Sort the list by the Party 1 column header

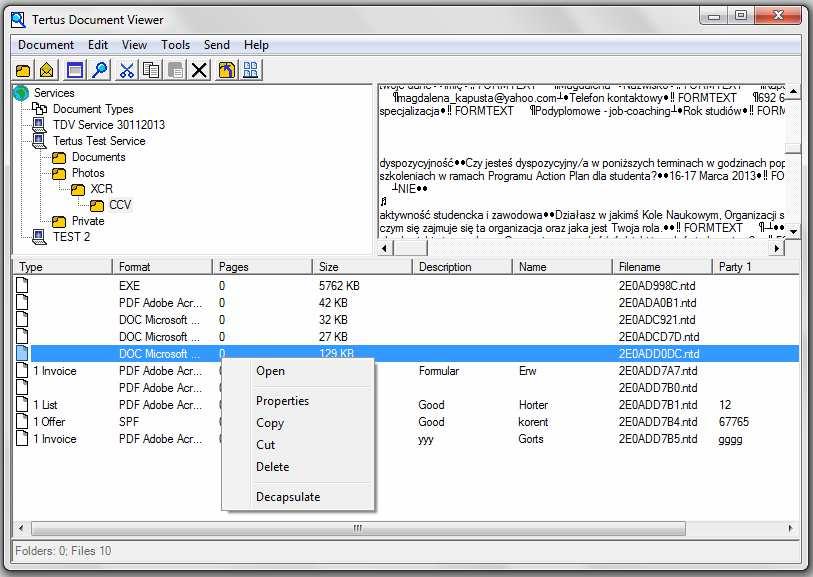click(x=756, y=267)
